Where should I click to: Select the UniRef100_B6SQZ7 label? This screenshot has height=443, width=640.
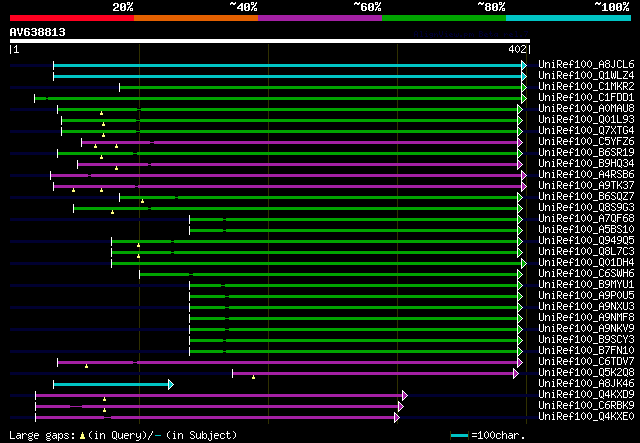pyautogui.click(x=586, y=197)
